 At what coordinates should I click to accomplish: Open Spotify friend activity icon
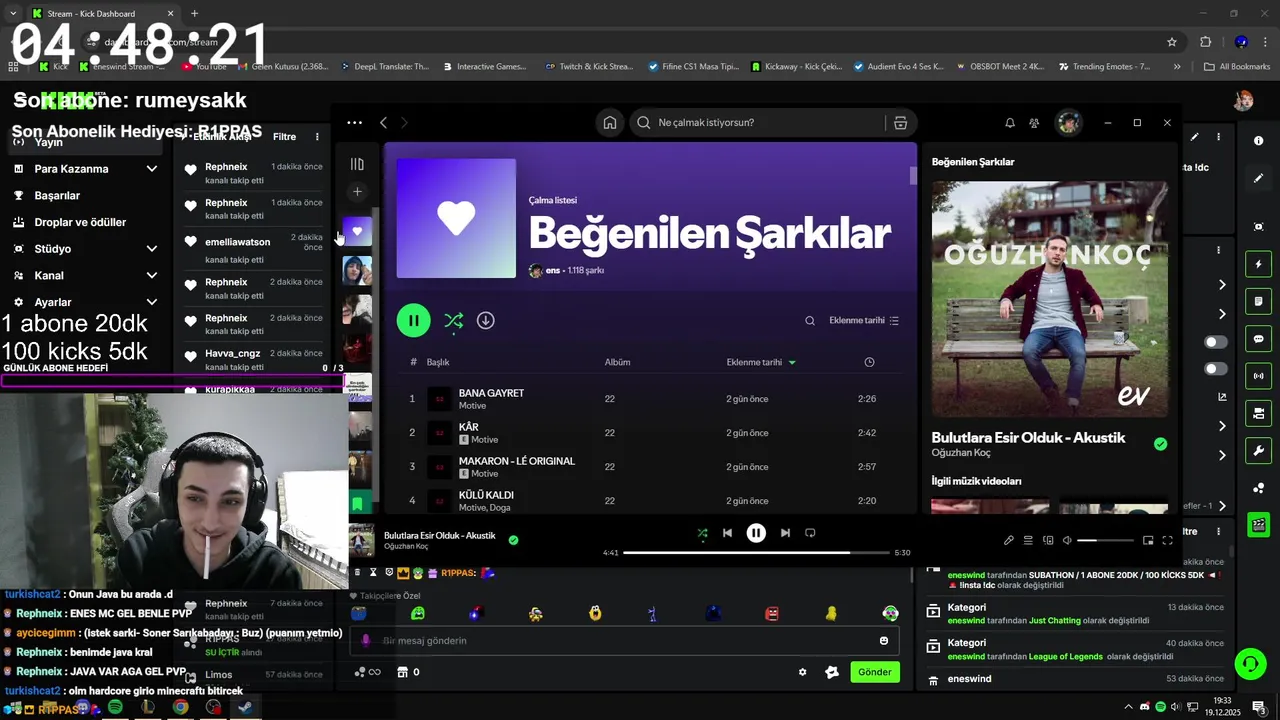[x=1034, y=123]
